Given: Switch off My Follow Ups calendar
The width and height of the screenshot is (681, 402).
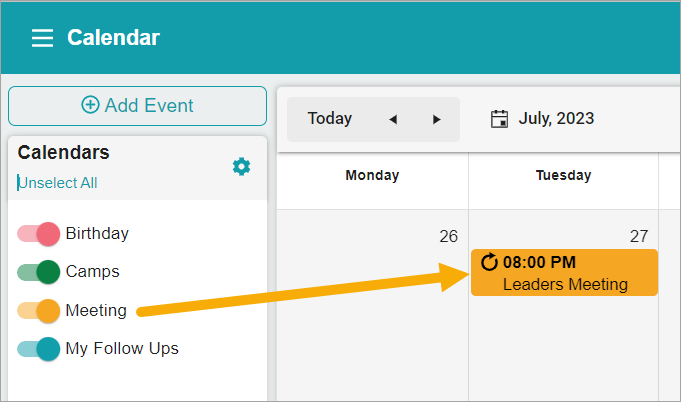Looking at the screenshot, I should pyautogui.click(x=38, y=349).
